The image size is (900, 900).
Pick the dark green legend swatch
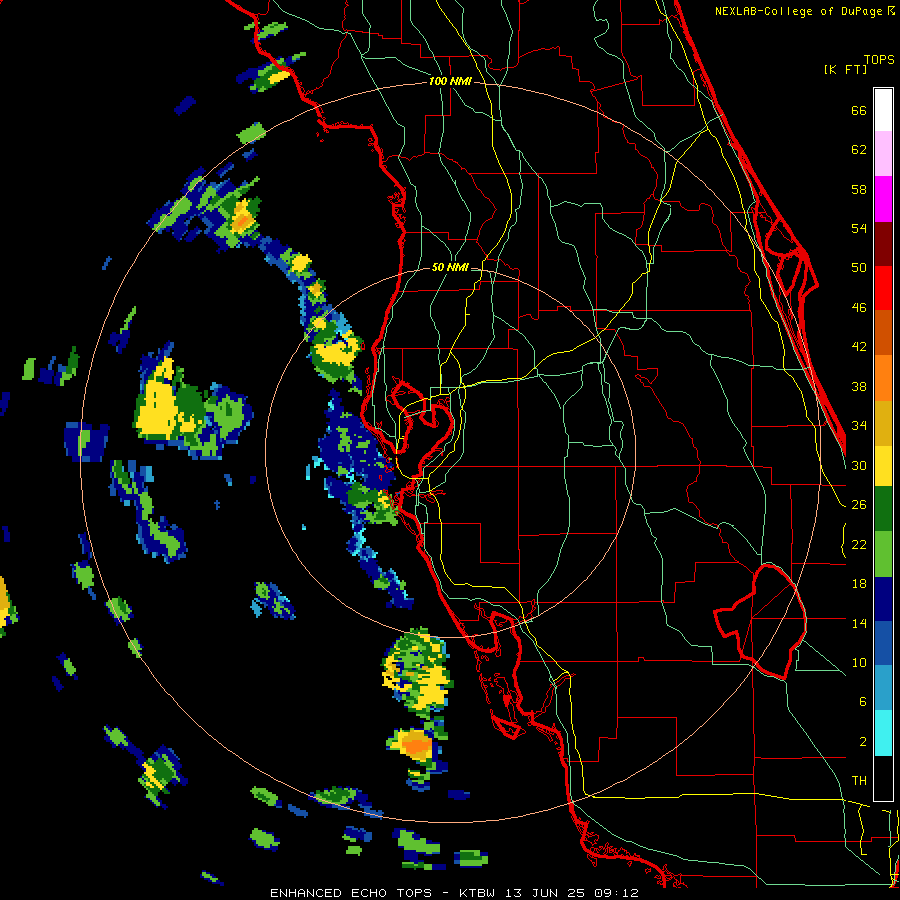[x=883, y=509]
